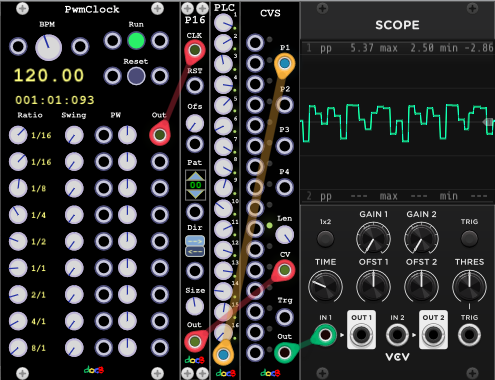Click the P16 CLK input jack
The width and height of the screenshot is (495, 380).
195,50
